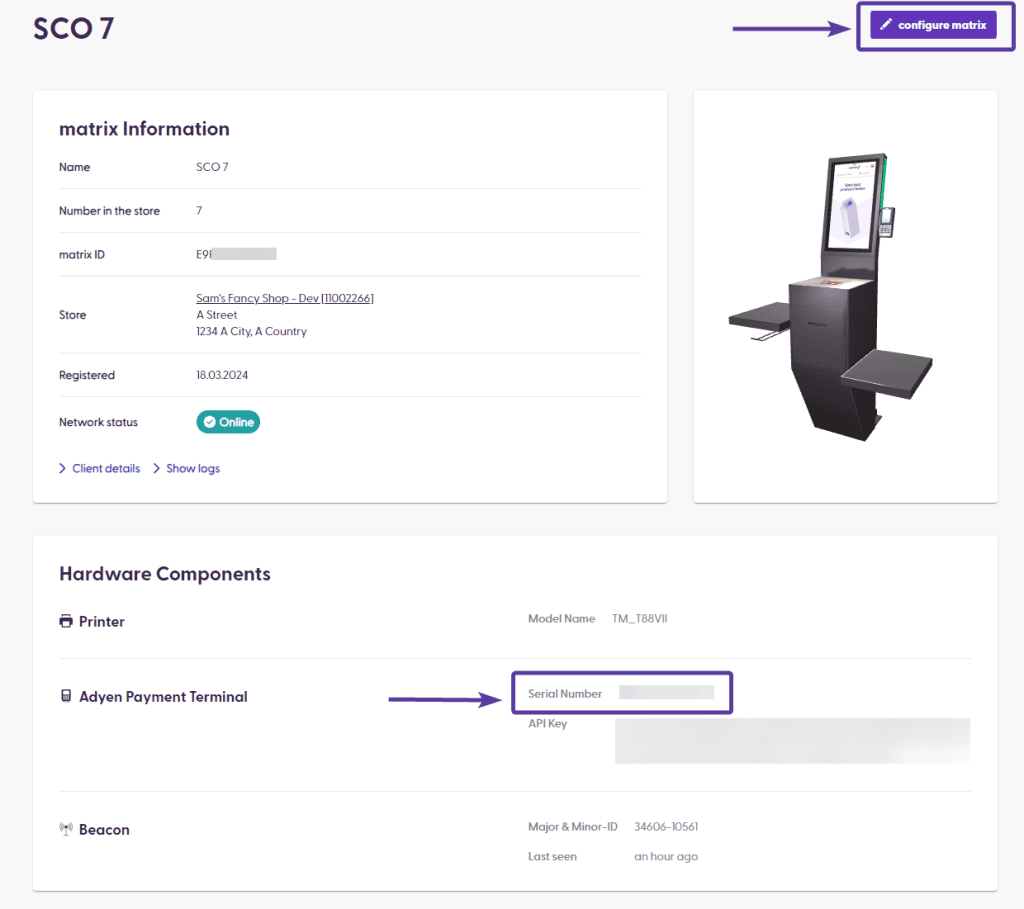Click the Name label
Viewport: 1024px width, 909px height.
click(74, 167)
